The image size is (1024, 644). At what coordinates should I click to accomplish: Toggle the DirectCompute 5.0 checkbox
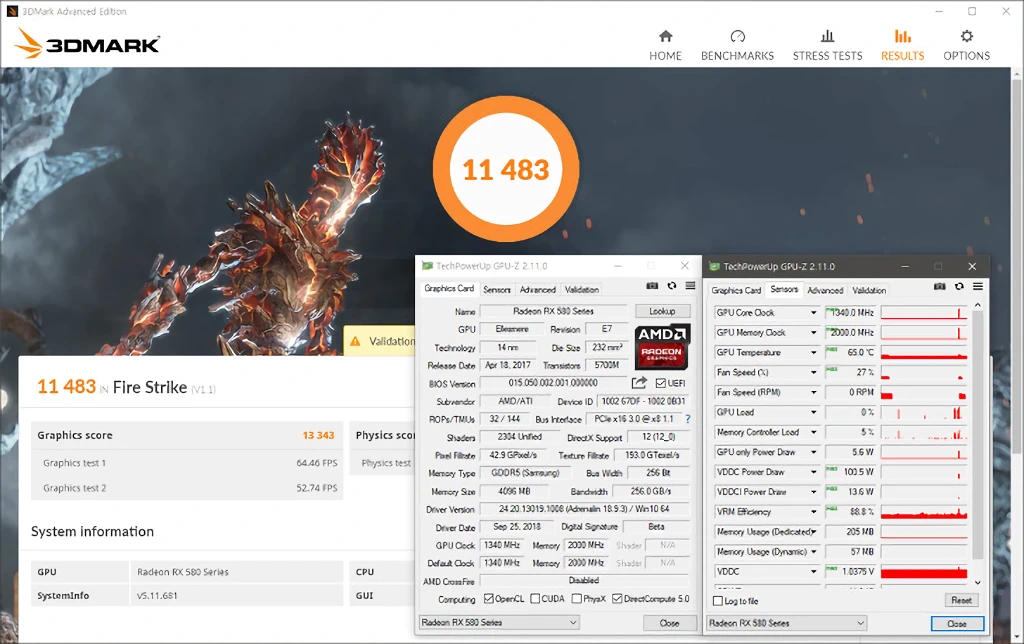617,598
